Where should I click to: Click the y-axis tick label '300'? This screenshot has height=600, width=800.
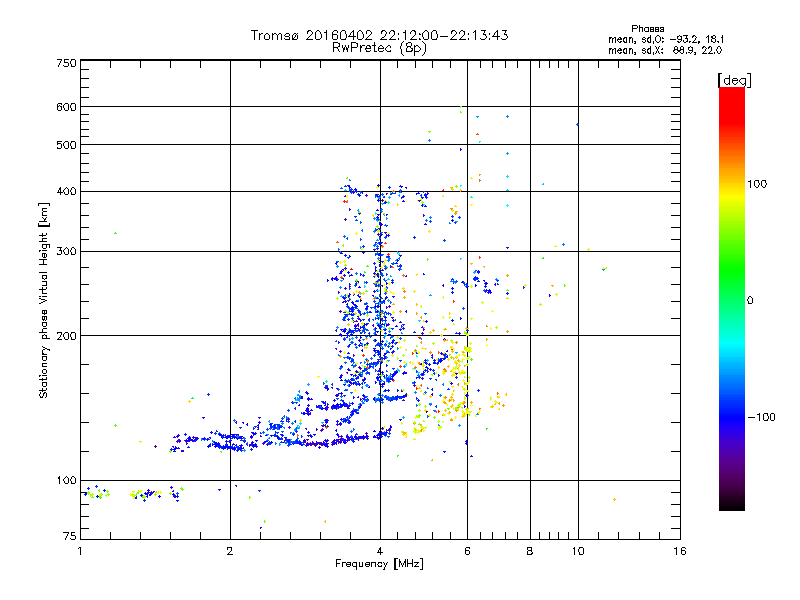pyautogui.click(x=66, y=251)
